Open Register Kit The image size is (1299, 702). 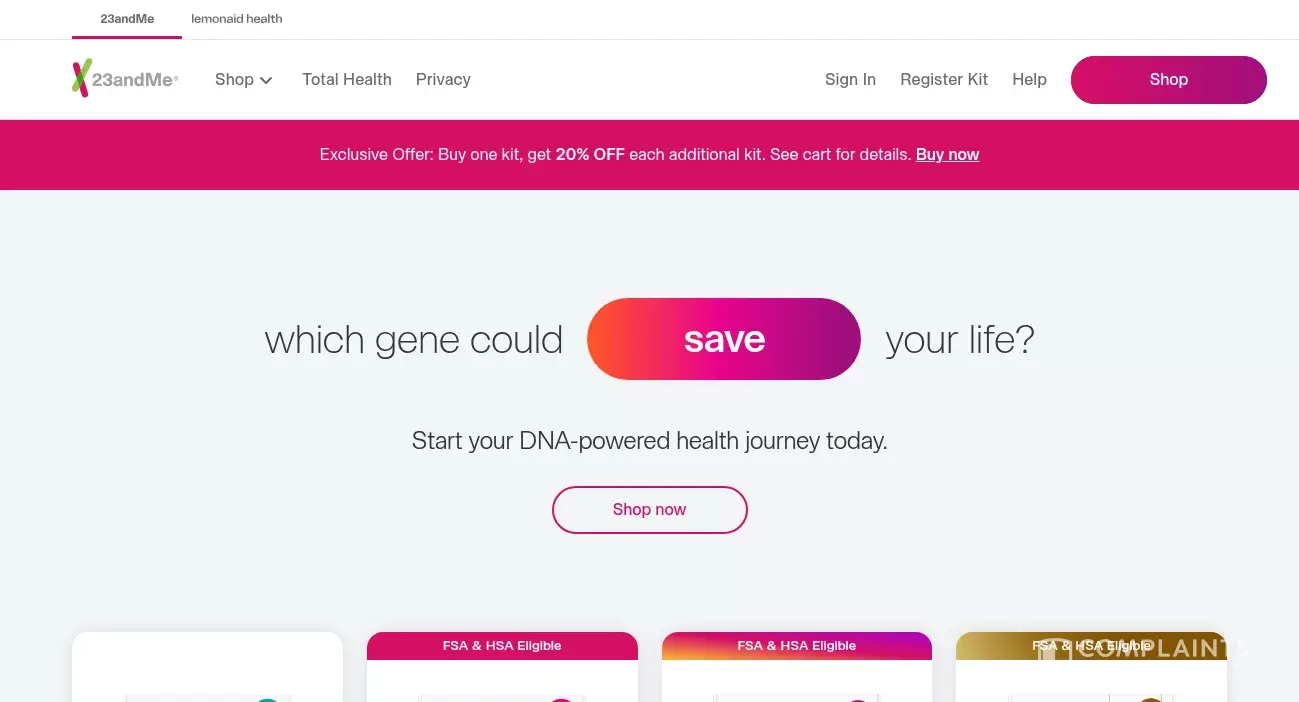pos(943,79)
